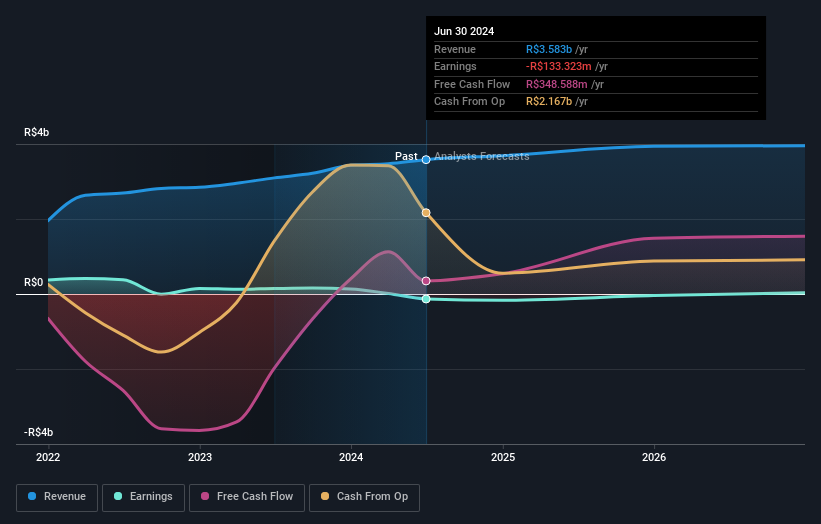Screen dimensions: 821x524
Task: Click the Cash From Op label in tooltip
Action: (x=470, y=102)
